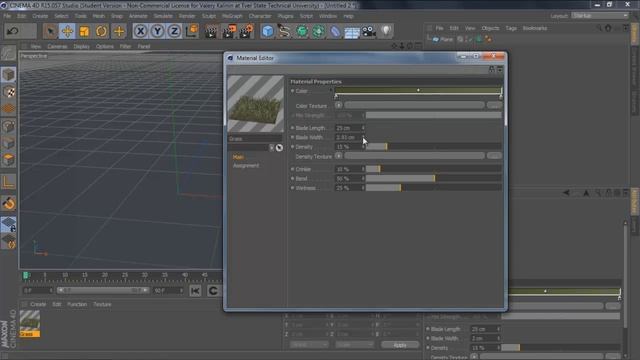
Task: Adjust the Bend slider
Action: (433, 178)
